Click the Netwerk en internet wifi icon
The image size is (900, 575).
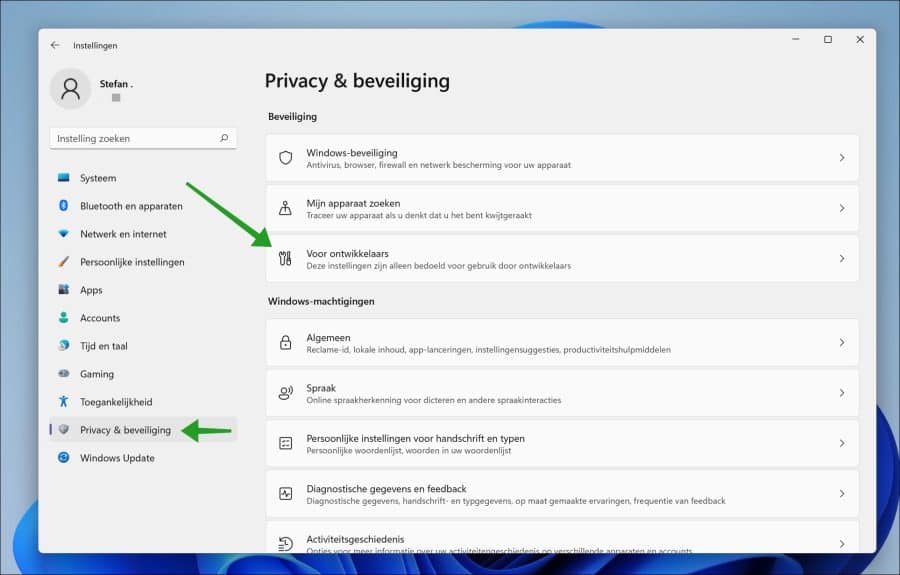click(64, 234)
